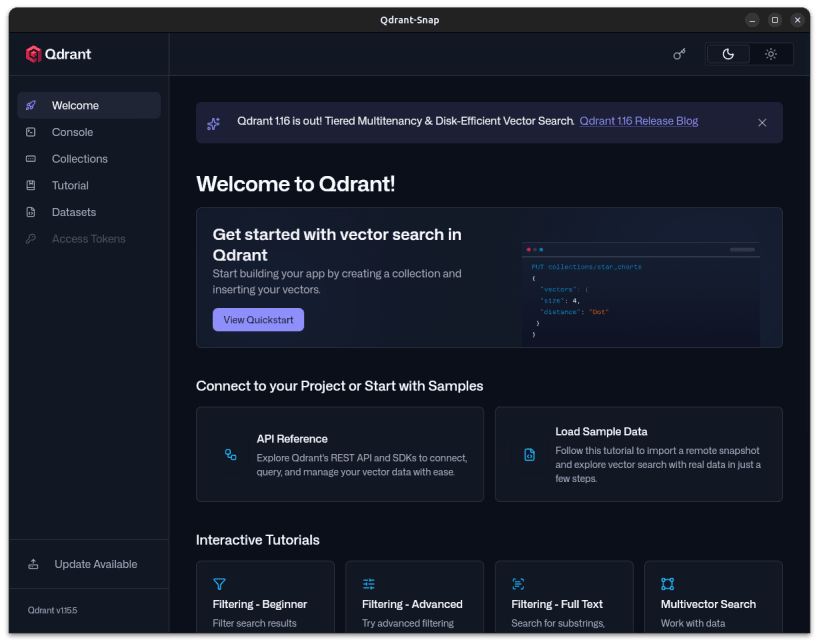Click the Qdrant logo in sidebar header

(x=58, y=54)
